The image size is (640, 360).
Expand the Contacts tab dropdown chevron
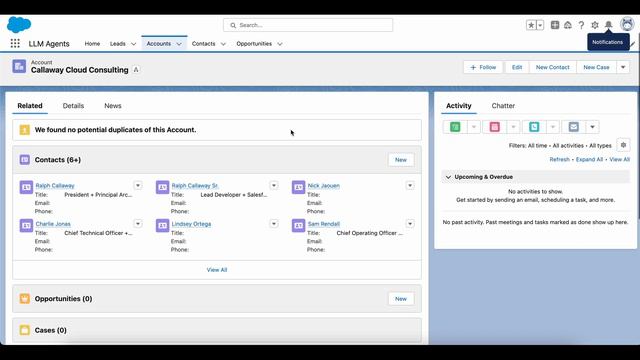tap(223, 44)
